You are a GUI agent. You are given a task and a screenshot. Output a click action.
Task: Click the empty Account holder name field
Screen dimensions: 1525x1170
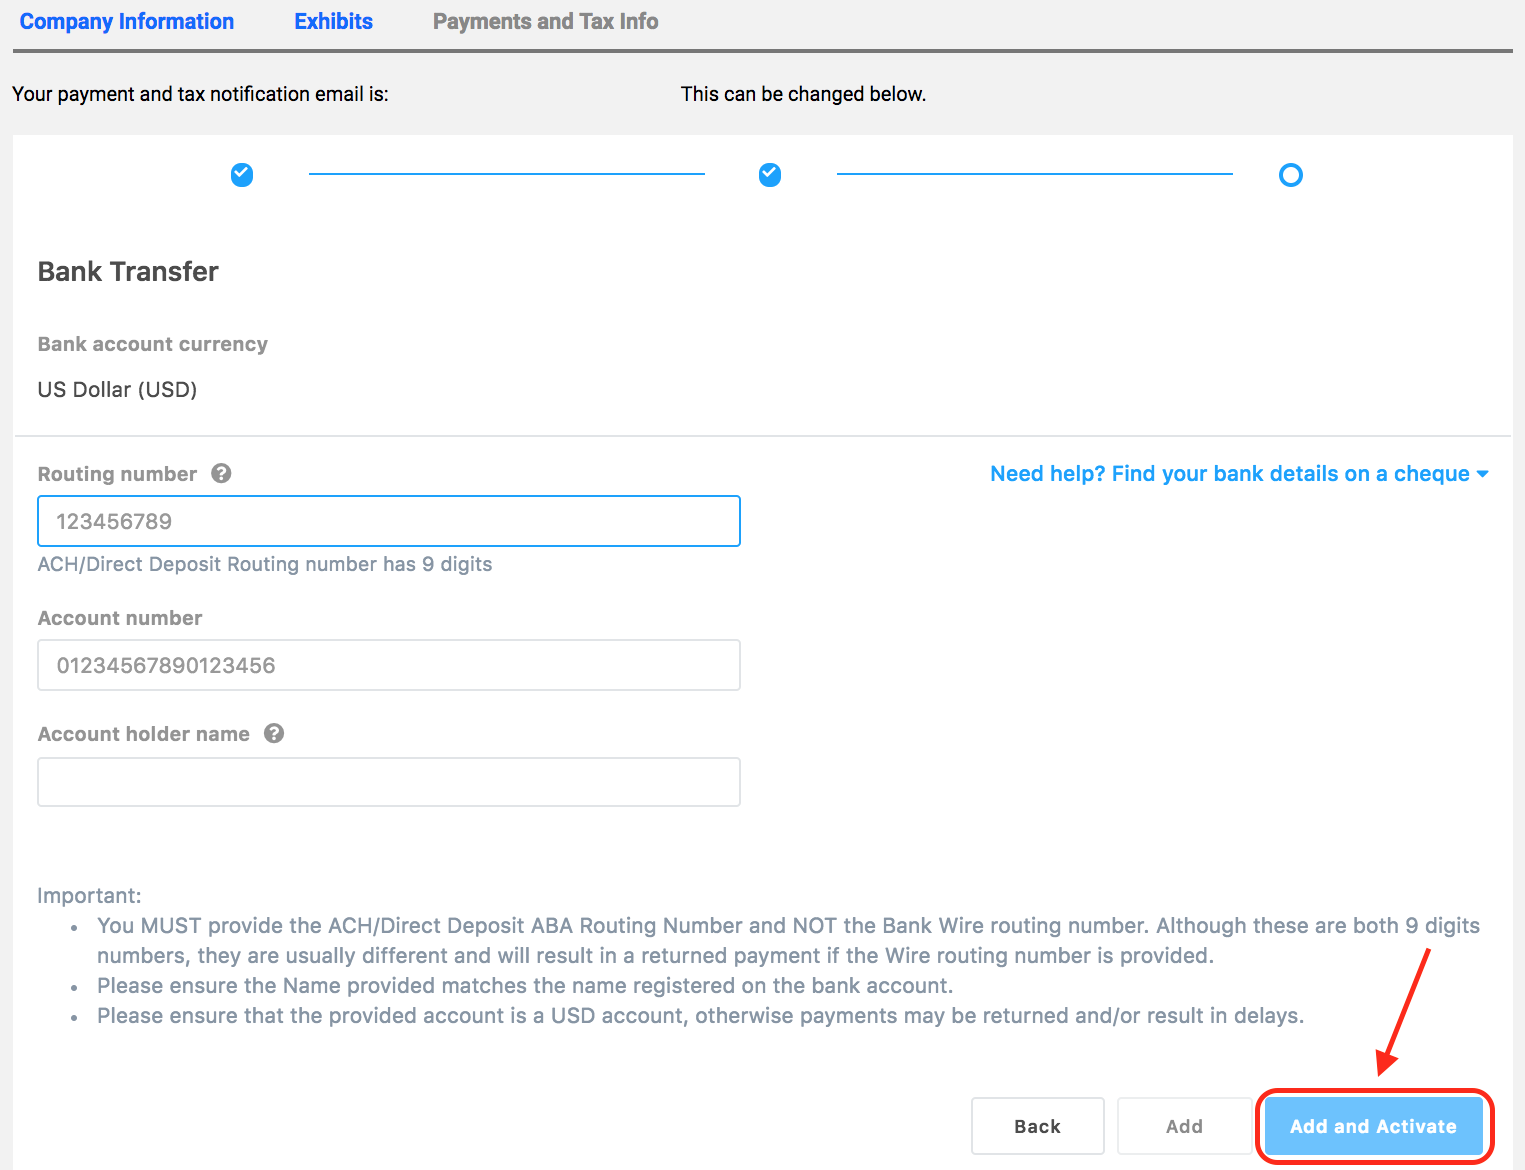(389, 782)
